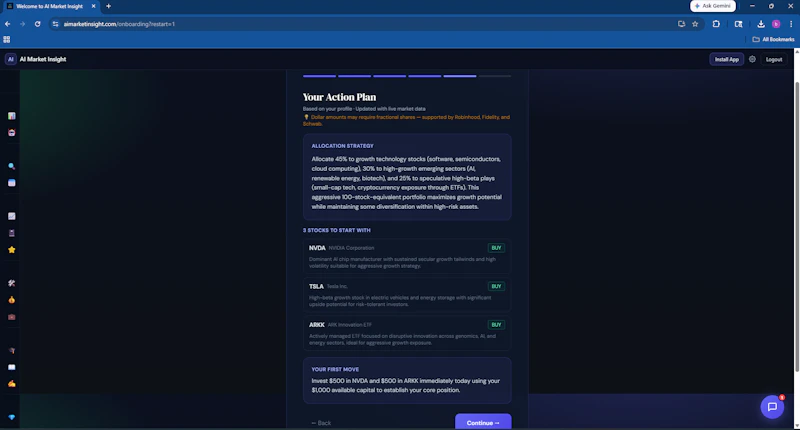This screenshot has height=430, width=800.
Task: Open the browser downloads icon
Action: (x=761, y=24)
